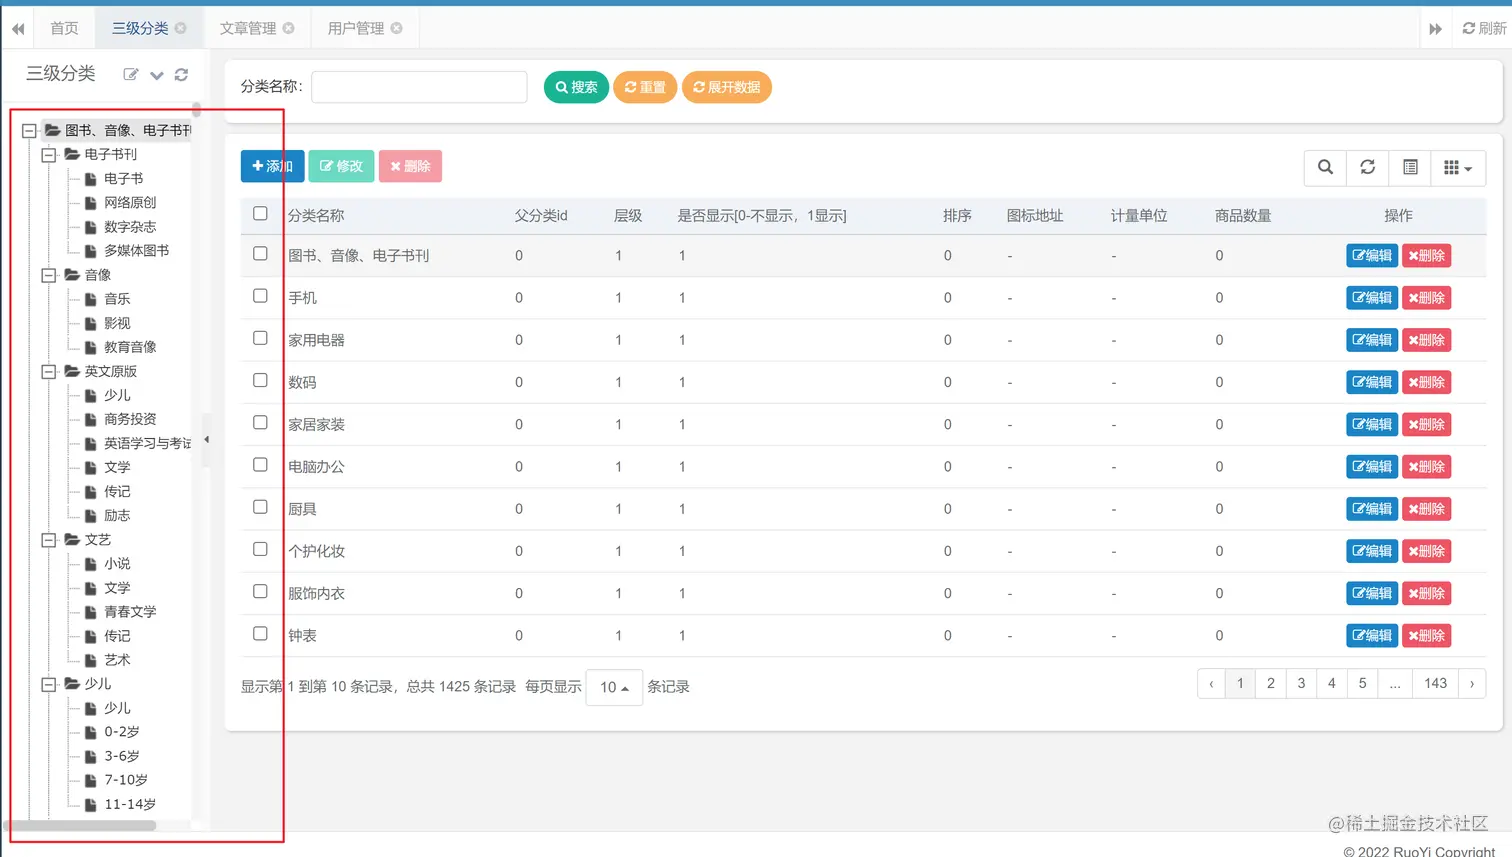This screenshot has width=1512, height=857.
Task: Close the 用户管理 tab
Action: point(397,28)
